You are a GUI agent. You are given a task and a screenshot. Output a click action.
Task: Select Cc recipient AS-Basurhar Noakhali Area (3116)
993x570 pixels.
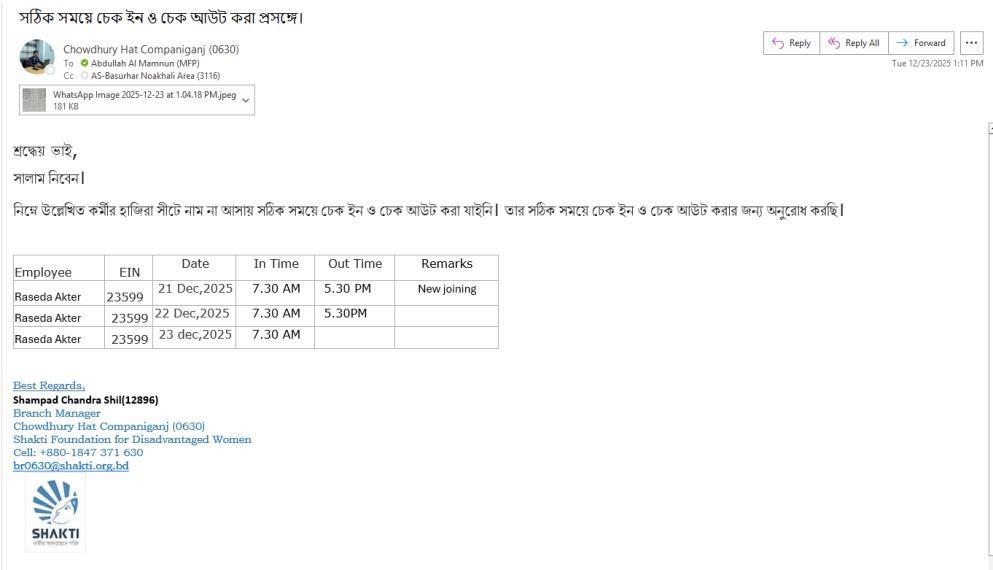(155, 75)
